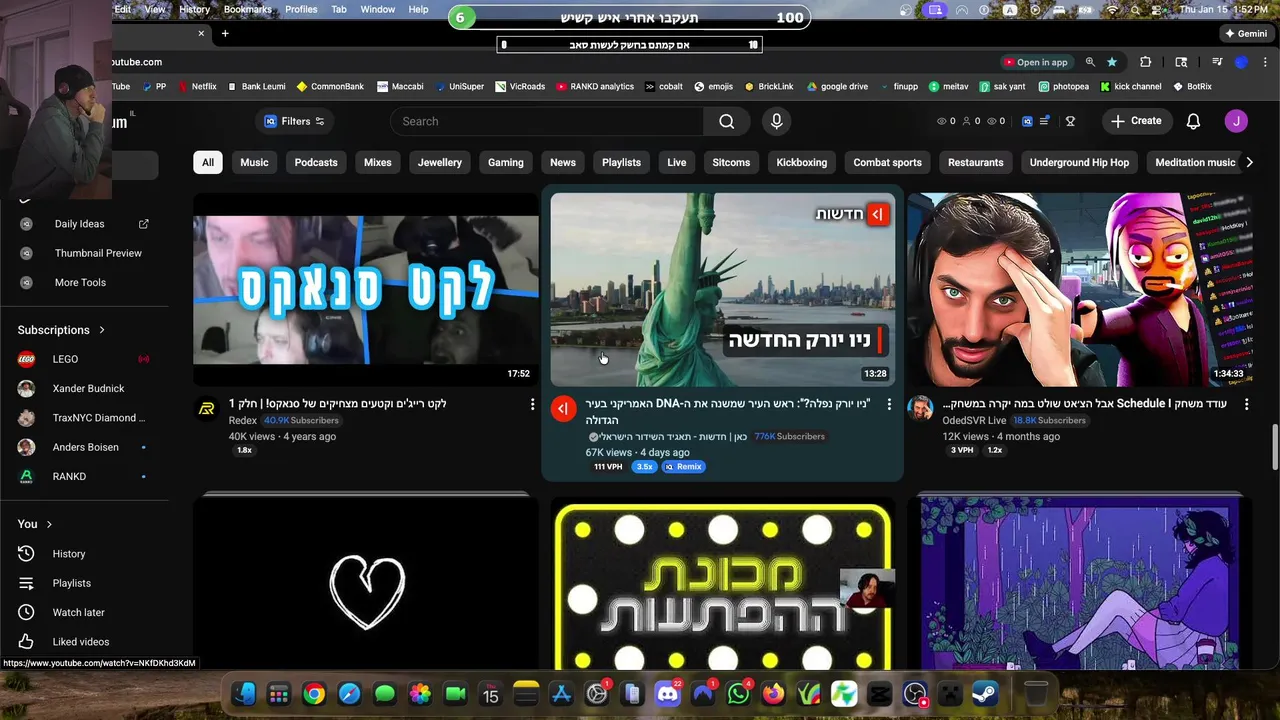The image size is (1280, 720).
Task: Open the photopea bookmark
Action: (x=1064, y=87)
